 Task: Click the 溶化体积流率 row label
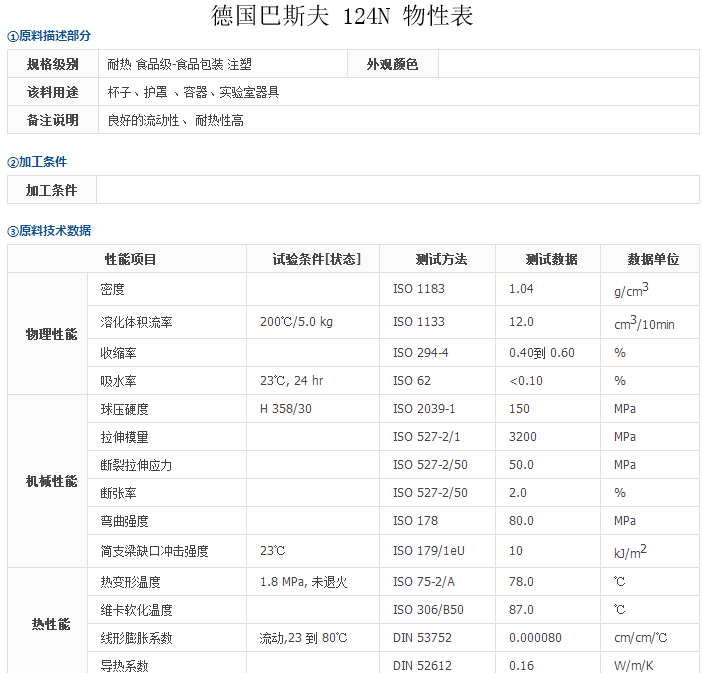tap(136, 322)
